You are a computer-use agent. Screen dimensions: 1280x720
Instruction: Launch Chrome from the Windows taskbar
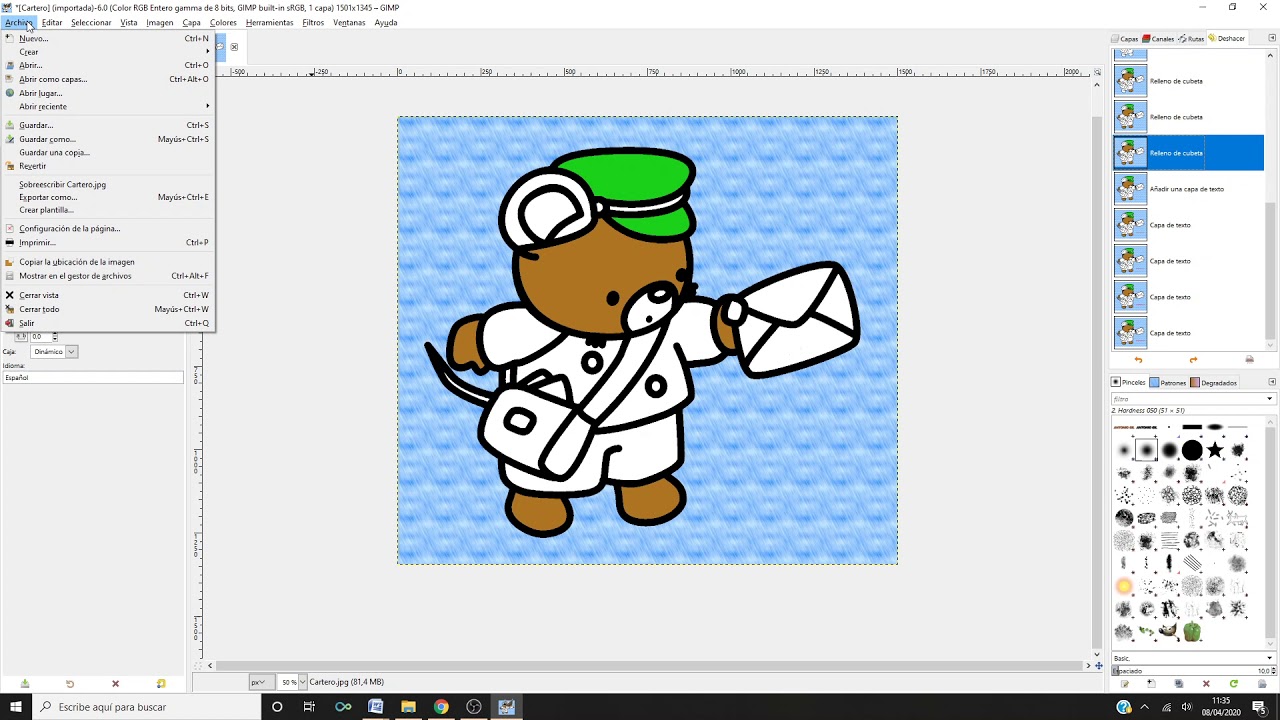pyautogui.click(x=441, y=707)
